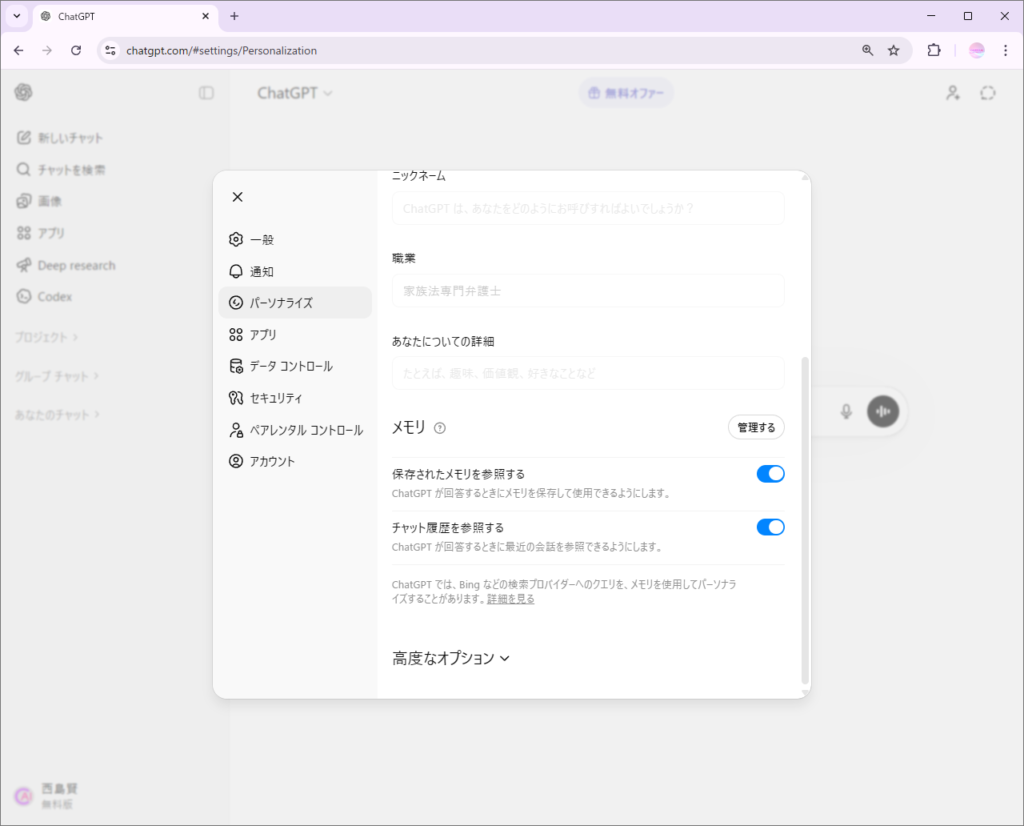
Task: Click the 職業 input field
Action: pyautogui.click(x=588, y=291)
